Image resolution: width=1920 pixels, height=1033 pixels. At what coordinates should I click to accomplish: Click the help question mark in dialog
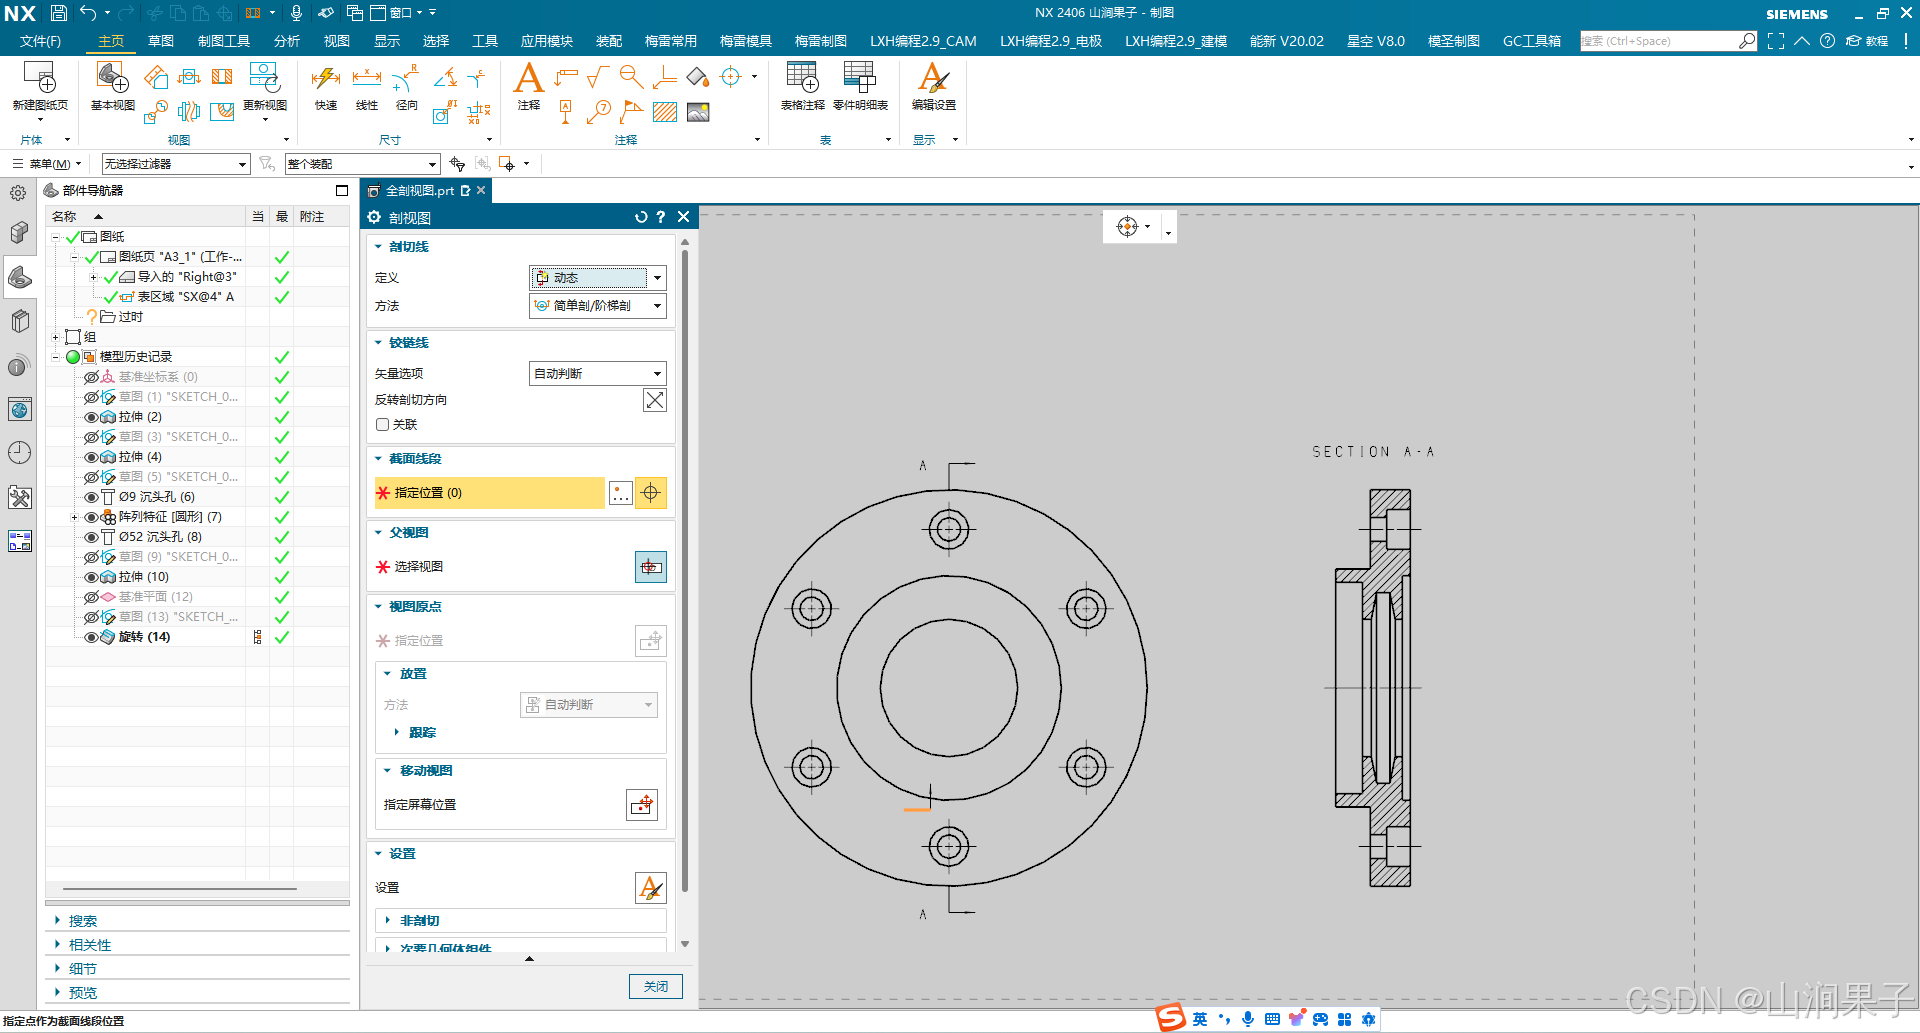click(661, 217)
